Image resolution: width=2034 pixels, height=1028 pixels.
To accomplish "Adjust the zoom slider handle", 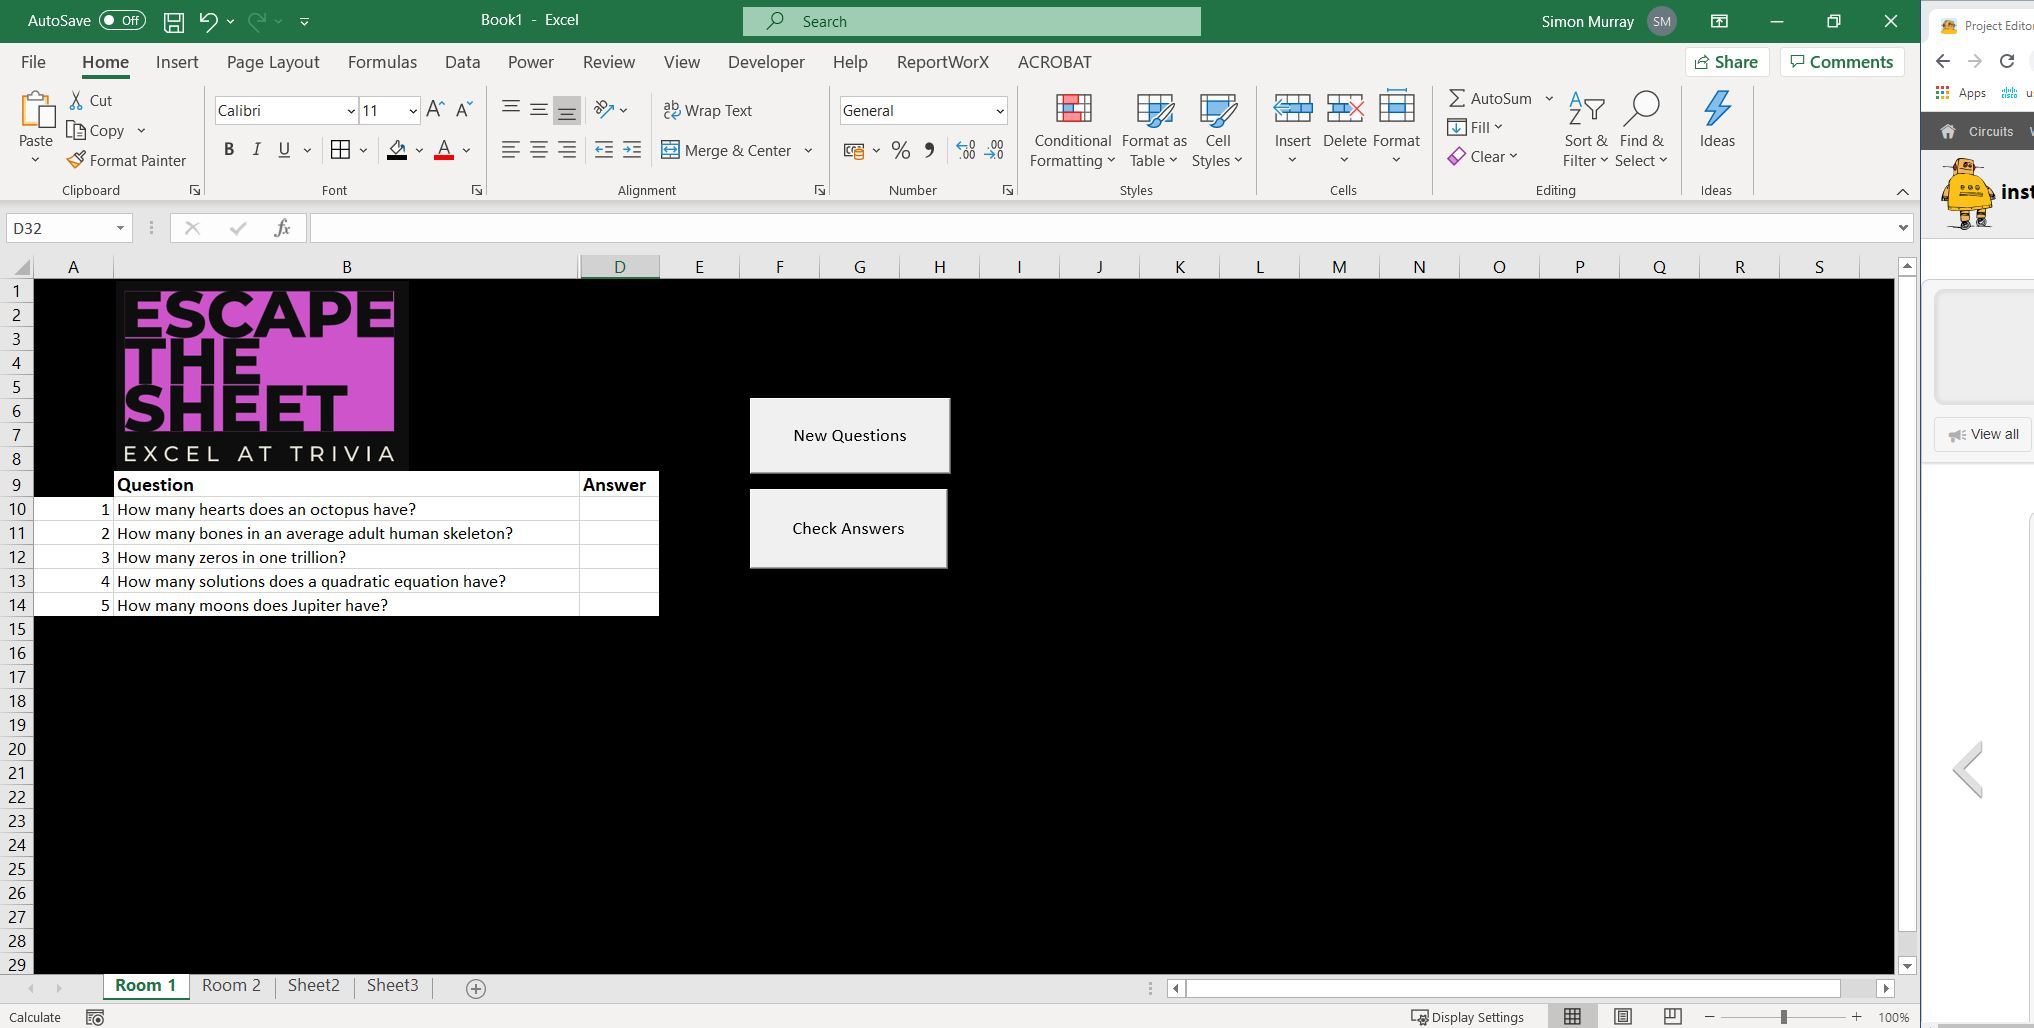I will click(x=1783, y=1017).
